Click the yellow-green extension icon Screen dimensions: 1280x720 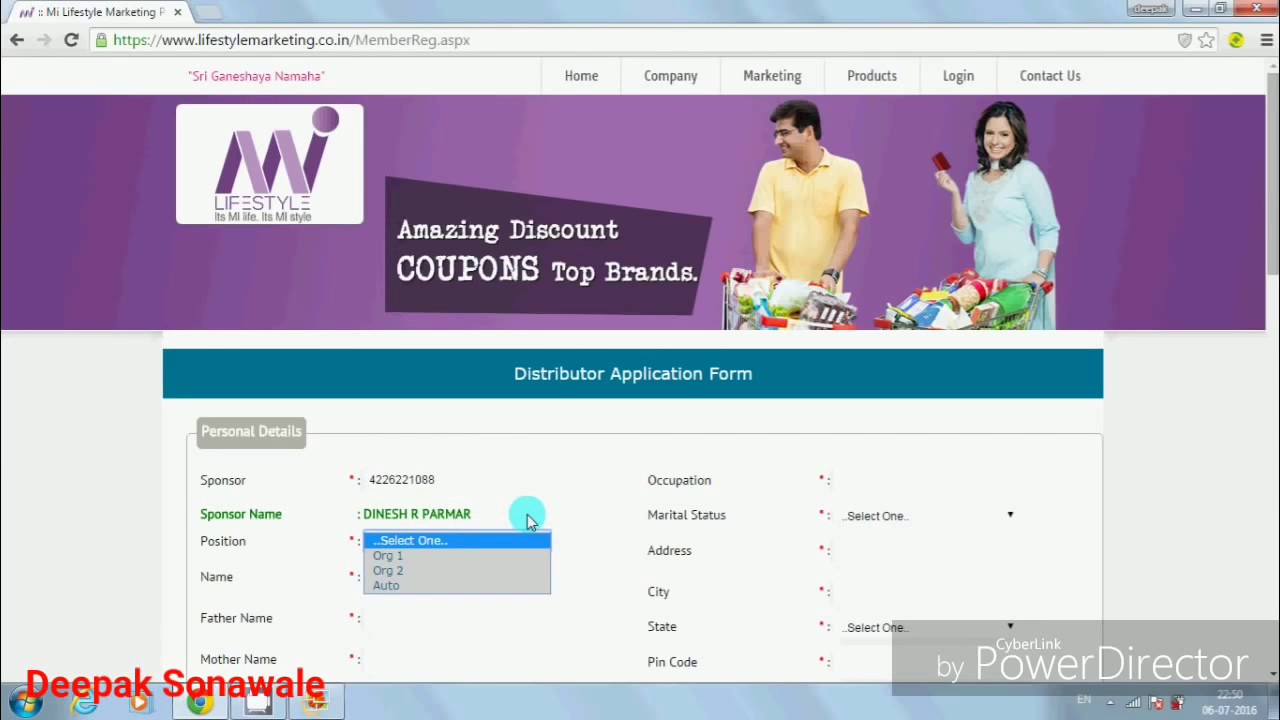coord(1236,40)
